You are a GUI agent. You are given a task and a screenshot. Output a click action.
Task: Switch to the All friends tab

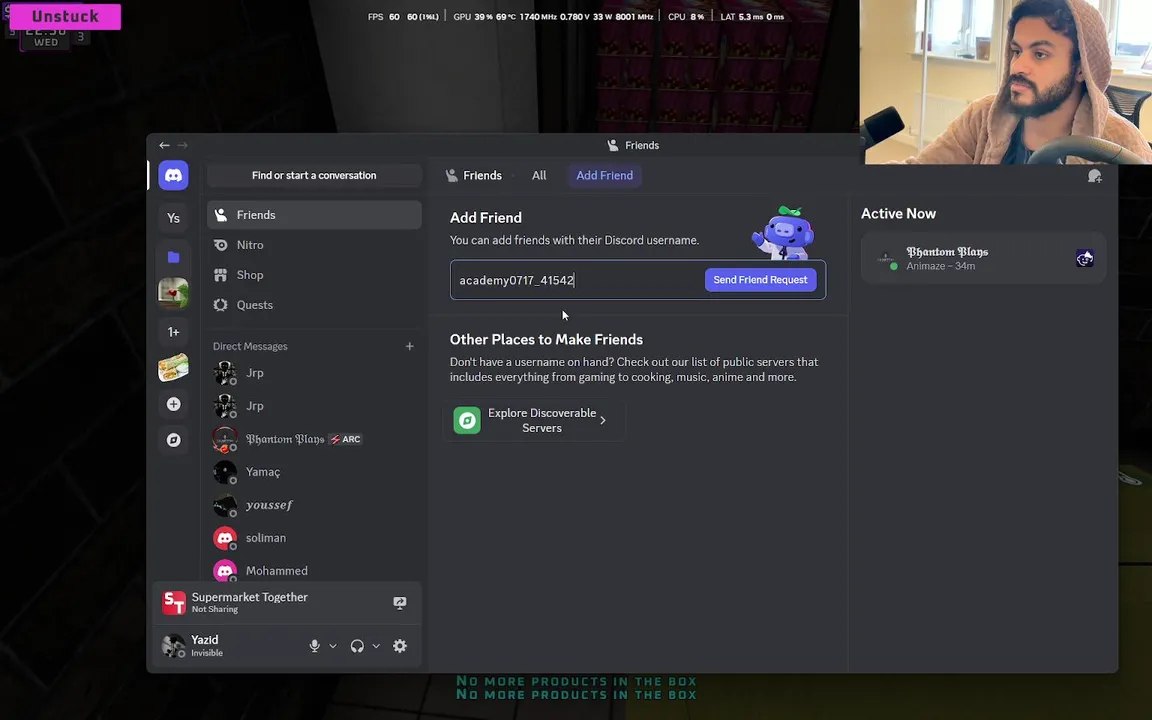(x=539, y=176)
